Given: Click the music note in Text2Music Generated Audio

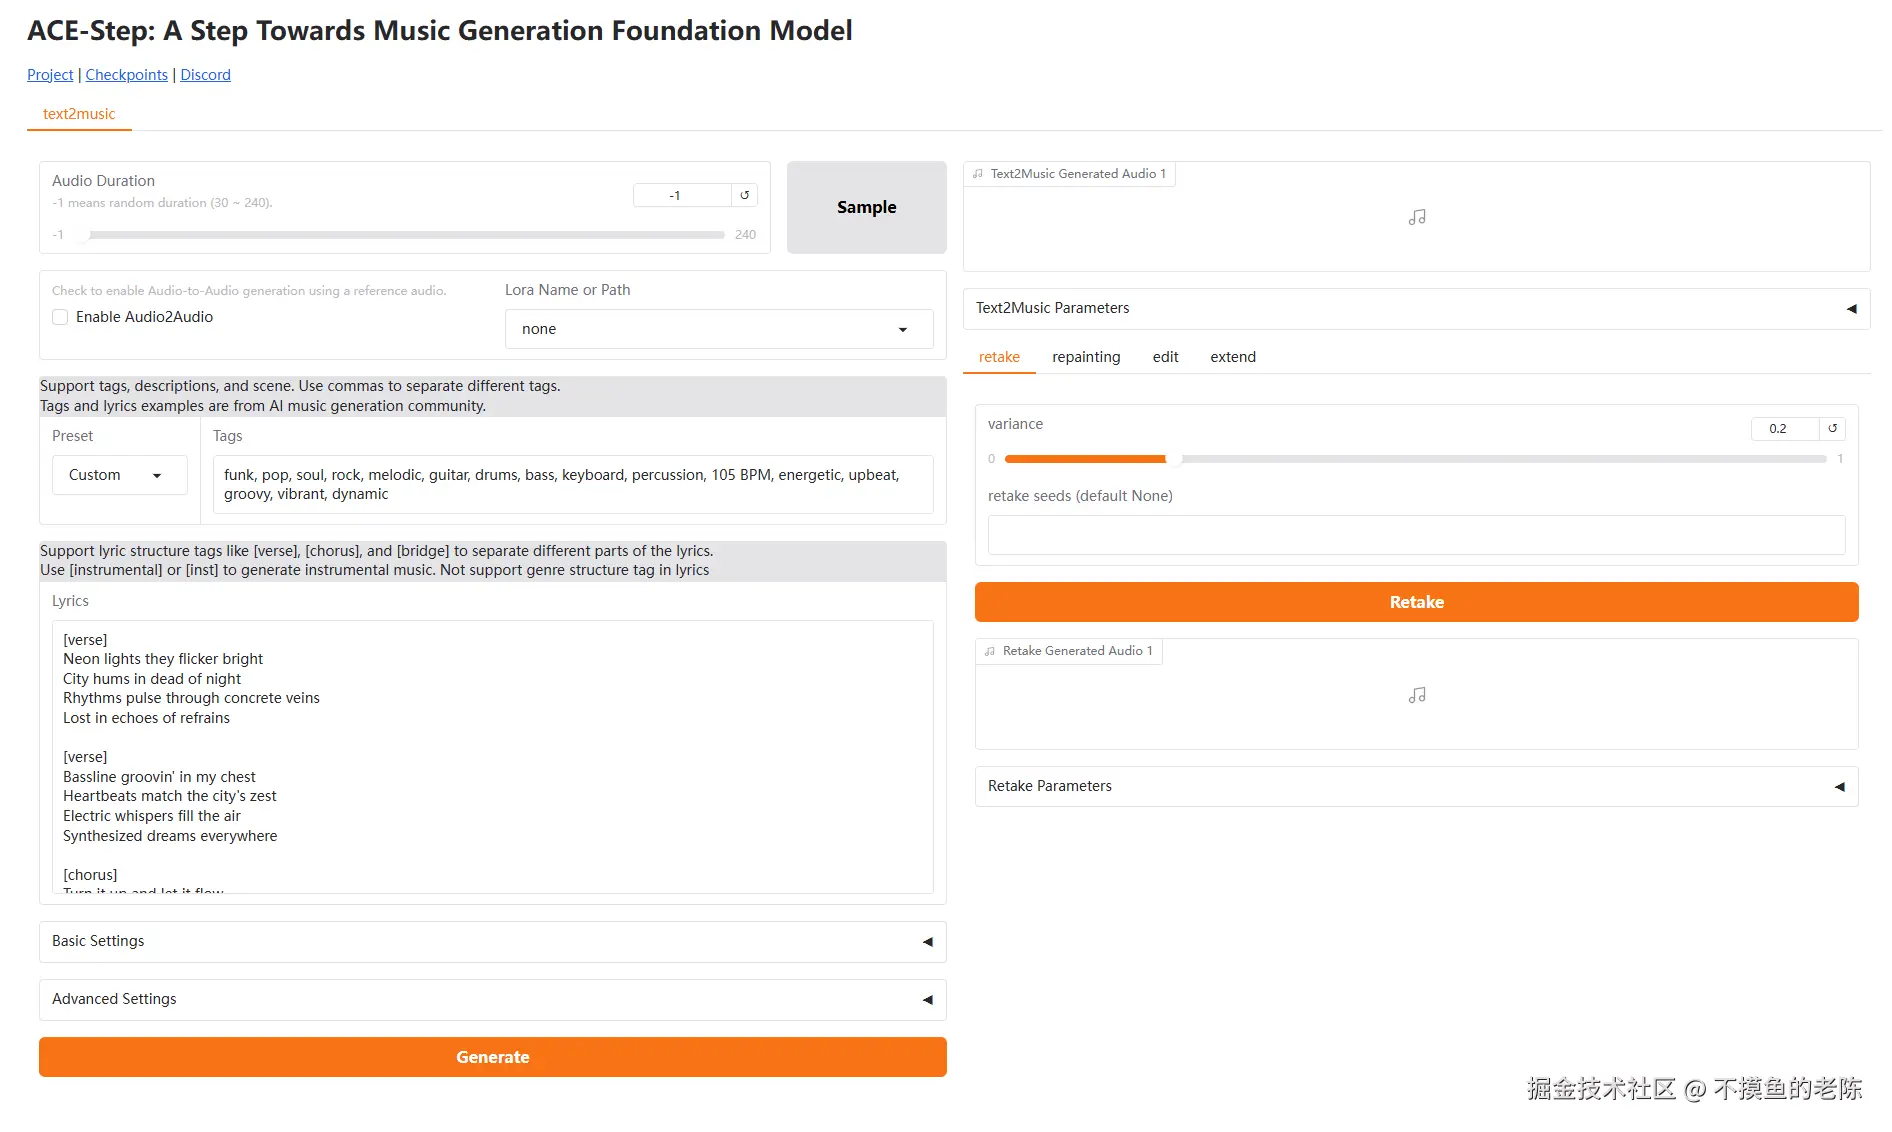Looking at the screenshot, I should tap(1417, 217).
